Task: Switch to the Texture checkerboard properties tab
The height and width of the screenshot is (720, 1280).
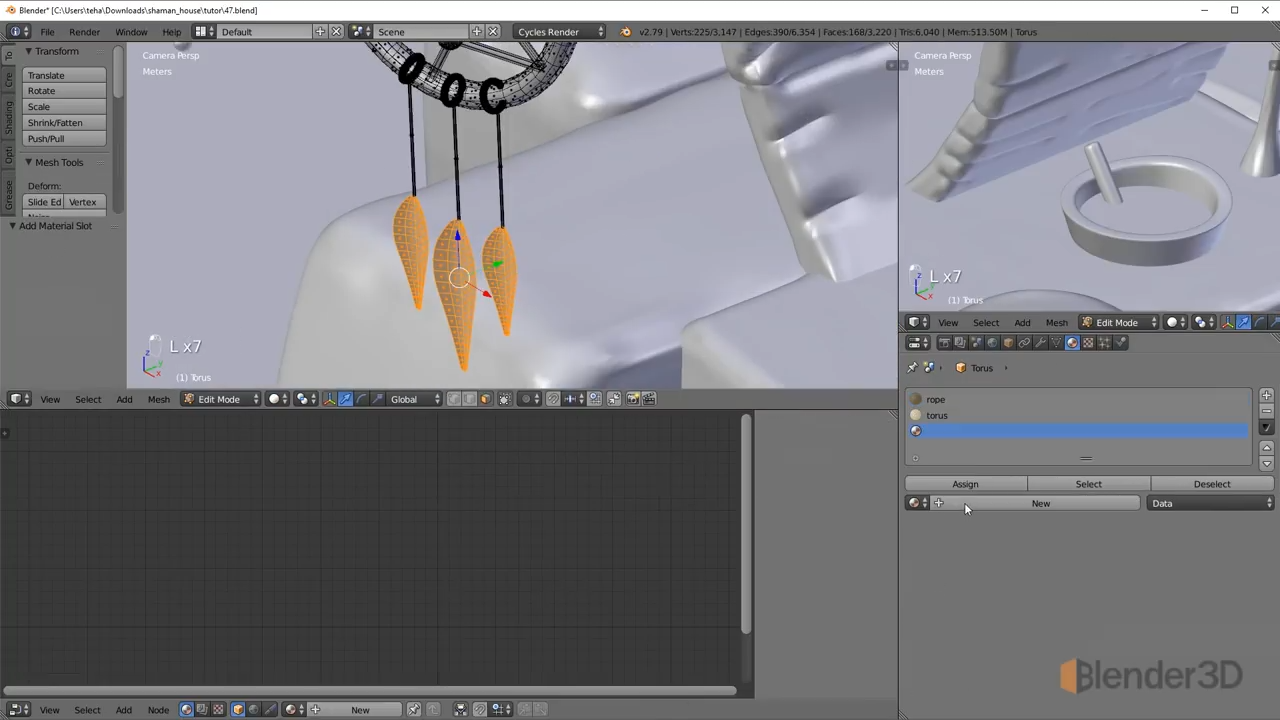Action: point(1088,343)
